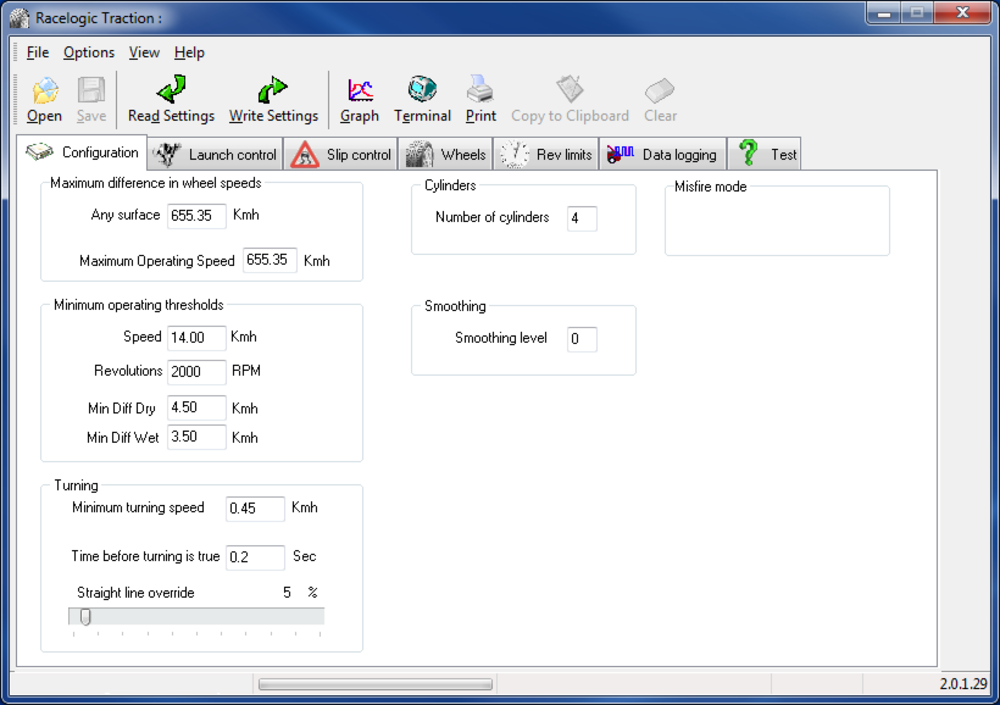The width and height of the screenshot is (1000, 705).
Task: Click the Test tab question mark icon
Action: (748, 154)
